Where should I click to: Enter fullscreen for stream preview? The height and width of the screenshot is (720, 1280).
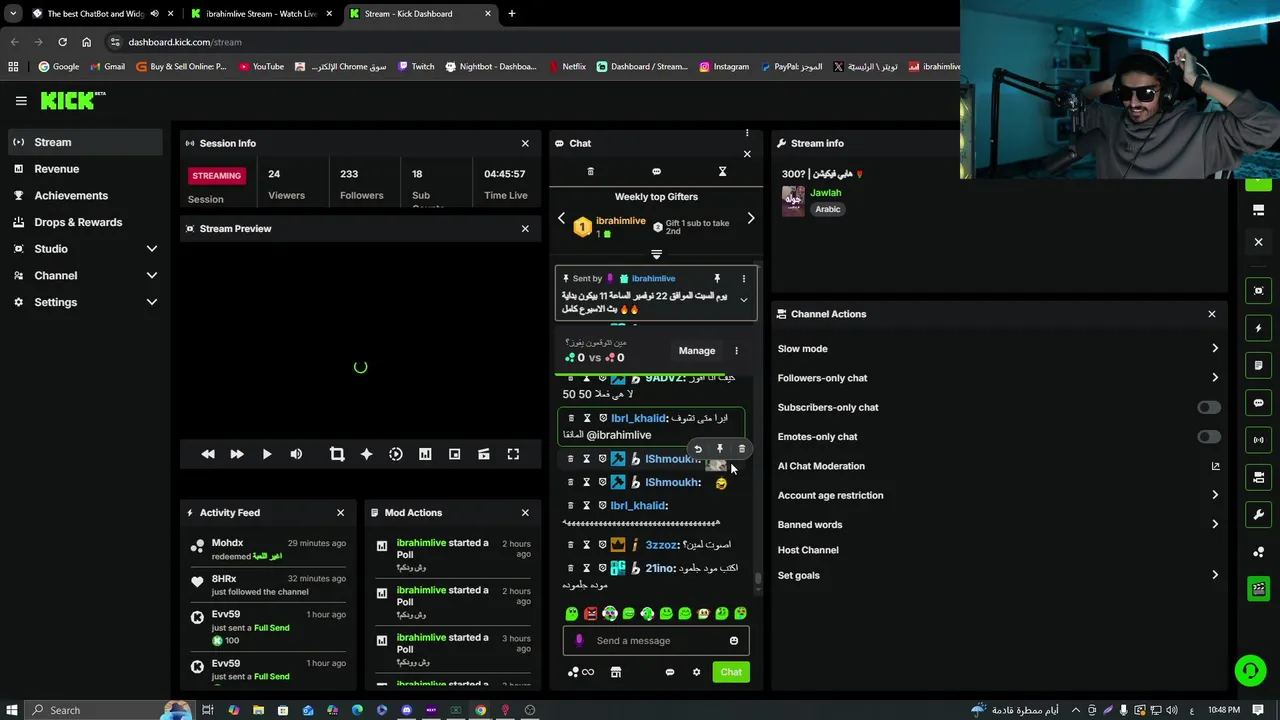pos(513,454)
